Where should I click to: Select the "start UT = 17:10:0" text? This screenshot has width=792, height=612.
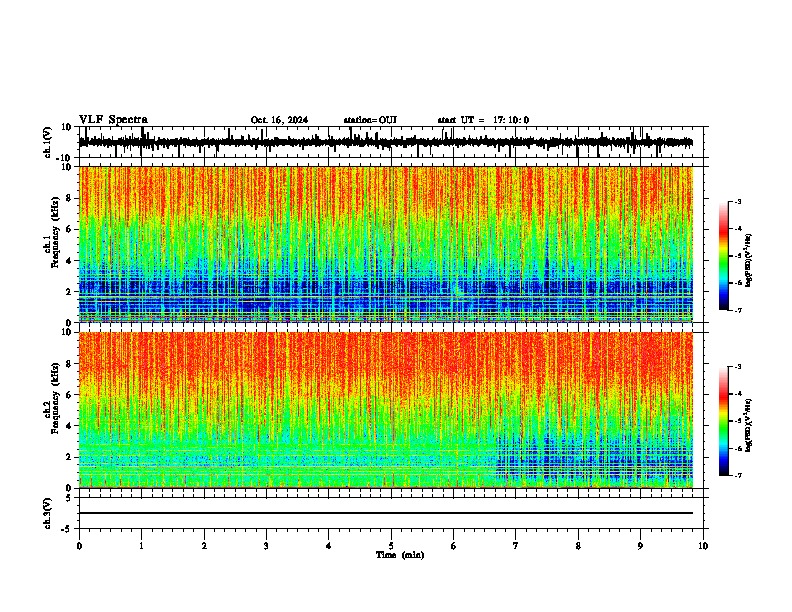tap(483, 120)
